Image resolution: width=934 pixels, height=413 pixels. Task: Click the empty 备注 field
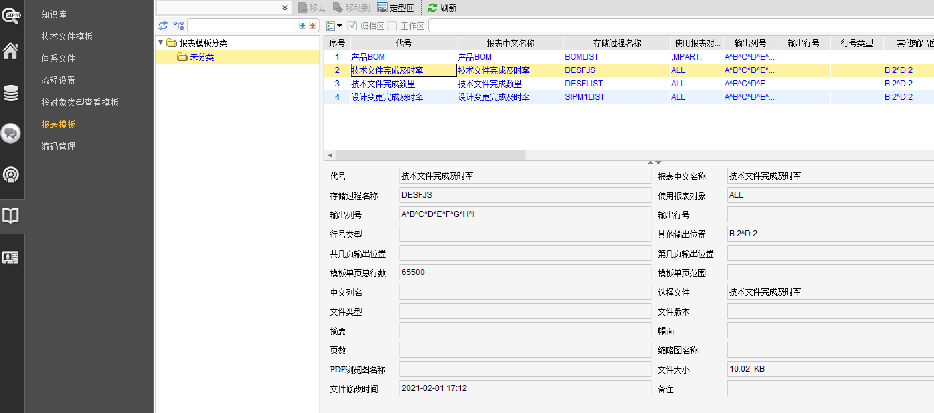pyautogui.click(x=831, y=389)
